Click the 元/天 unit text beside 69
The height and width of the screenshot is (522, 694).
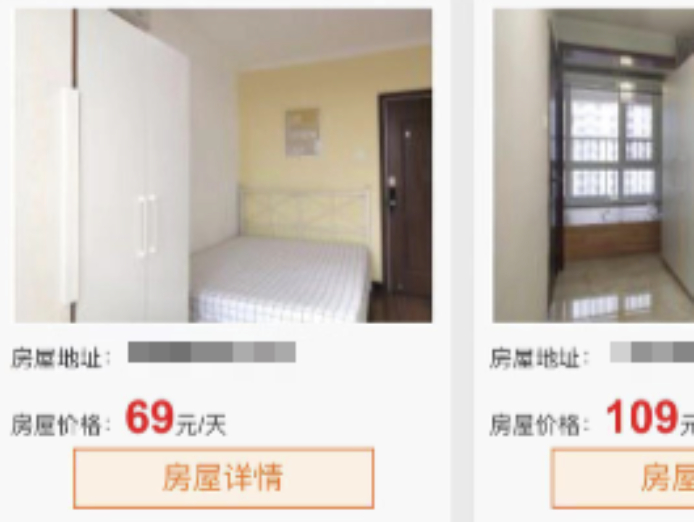(x=201, y=425)
